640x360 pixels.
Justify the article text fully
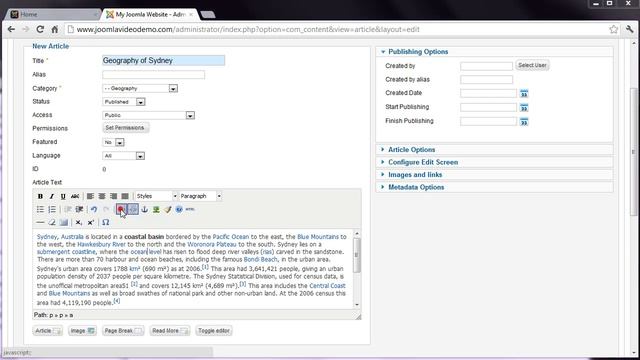coord(125,196)
